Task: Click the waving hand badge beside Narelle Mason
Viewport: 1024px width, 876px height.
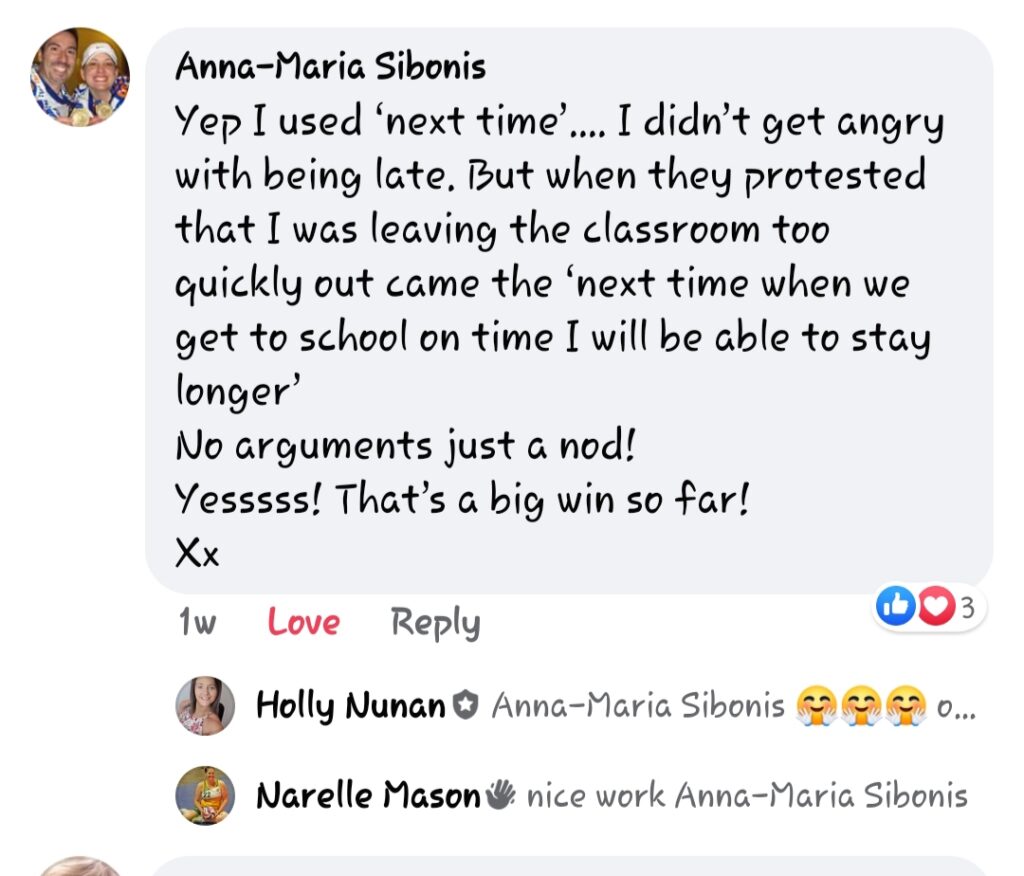Action: click(501, 795)
